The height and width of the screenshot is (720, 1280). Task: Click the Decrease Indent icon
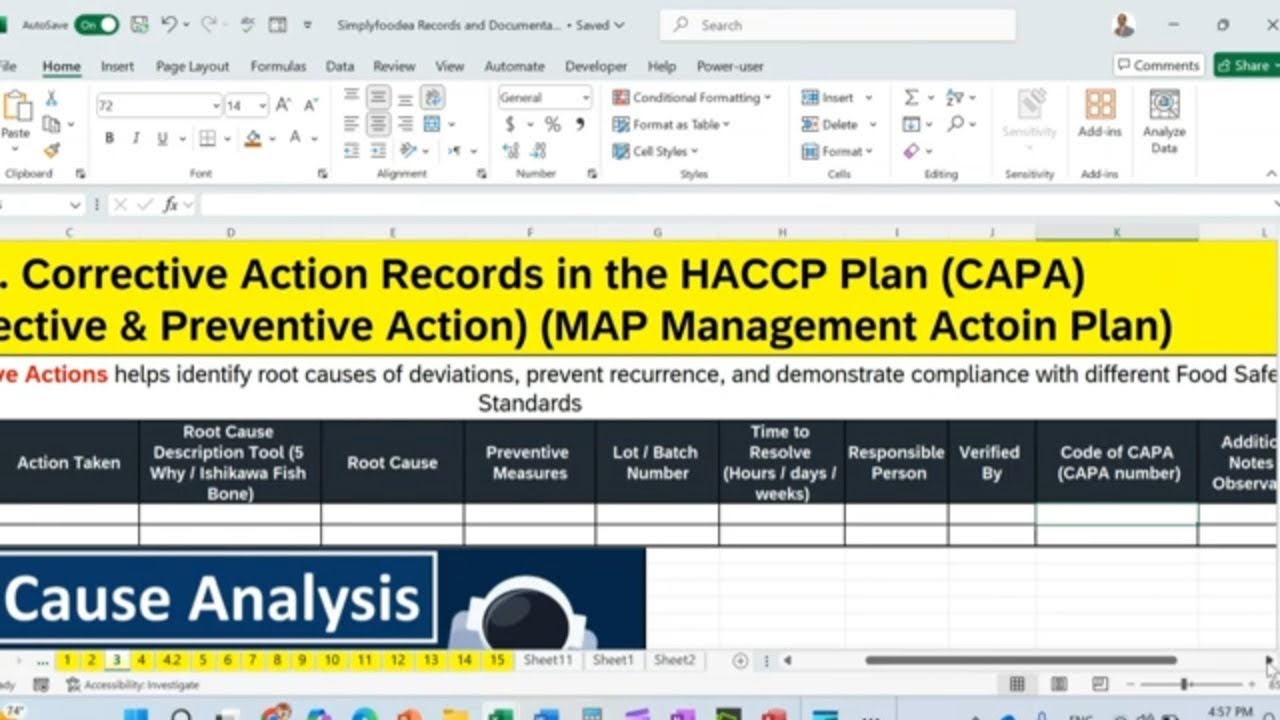pos(351,151)
